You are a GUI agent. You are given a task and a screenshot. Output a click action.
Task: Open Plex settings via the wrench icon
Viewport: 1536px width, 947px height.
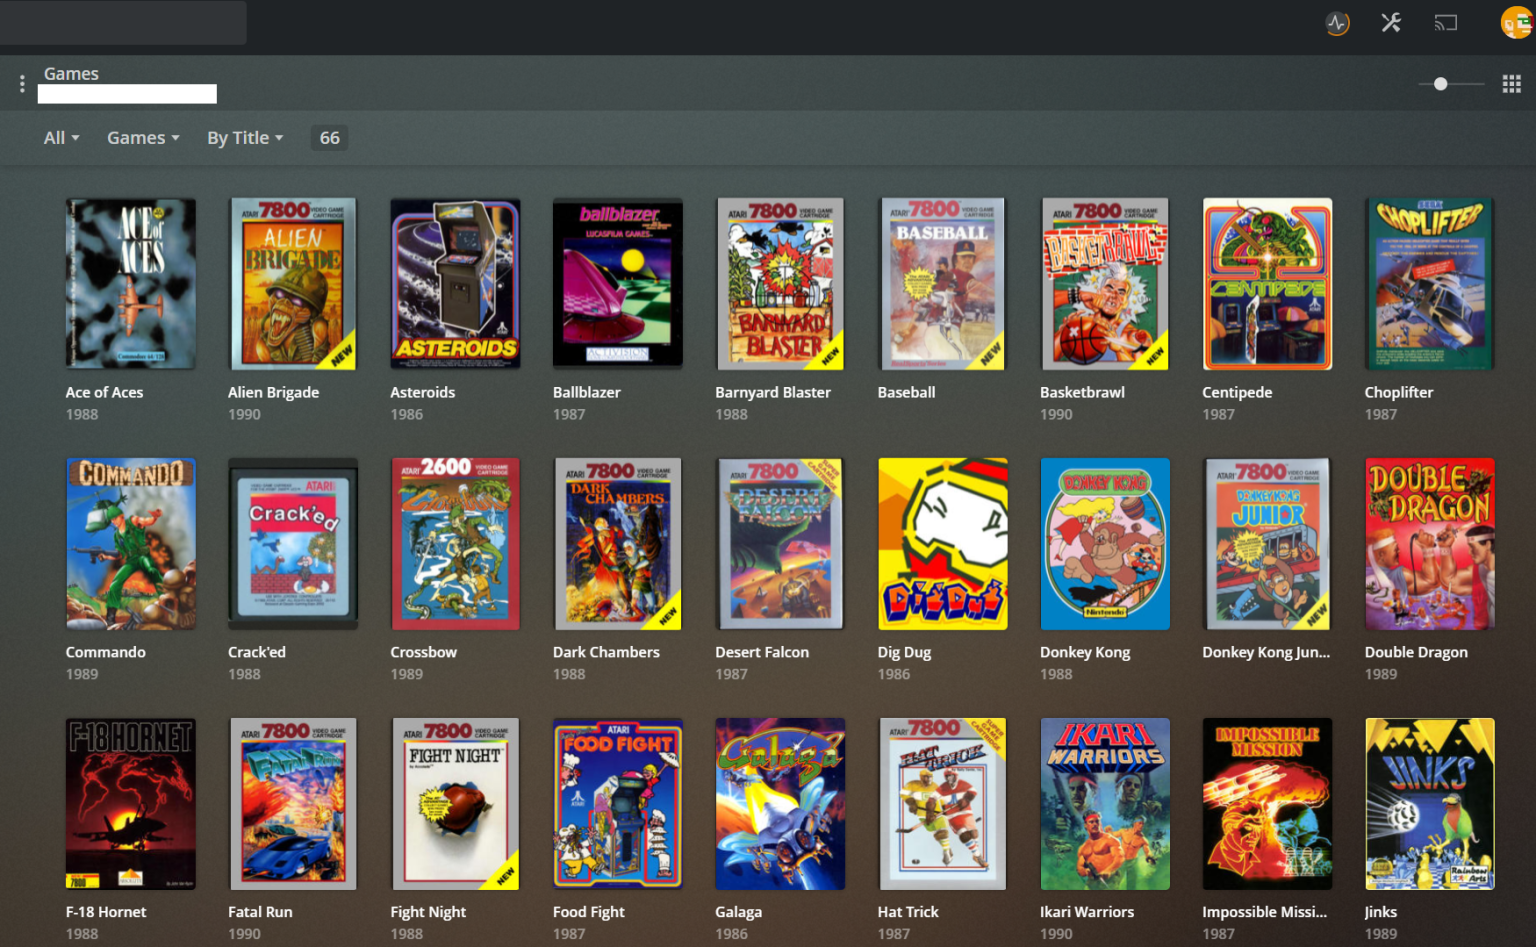click(x=1390, y=22)
